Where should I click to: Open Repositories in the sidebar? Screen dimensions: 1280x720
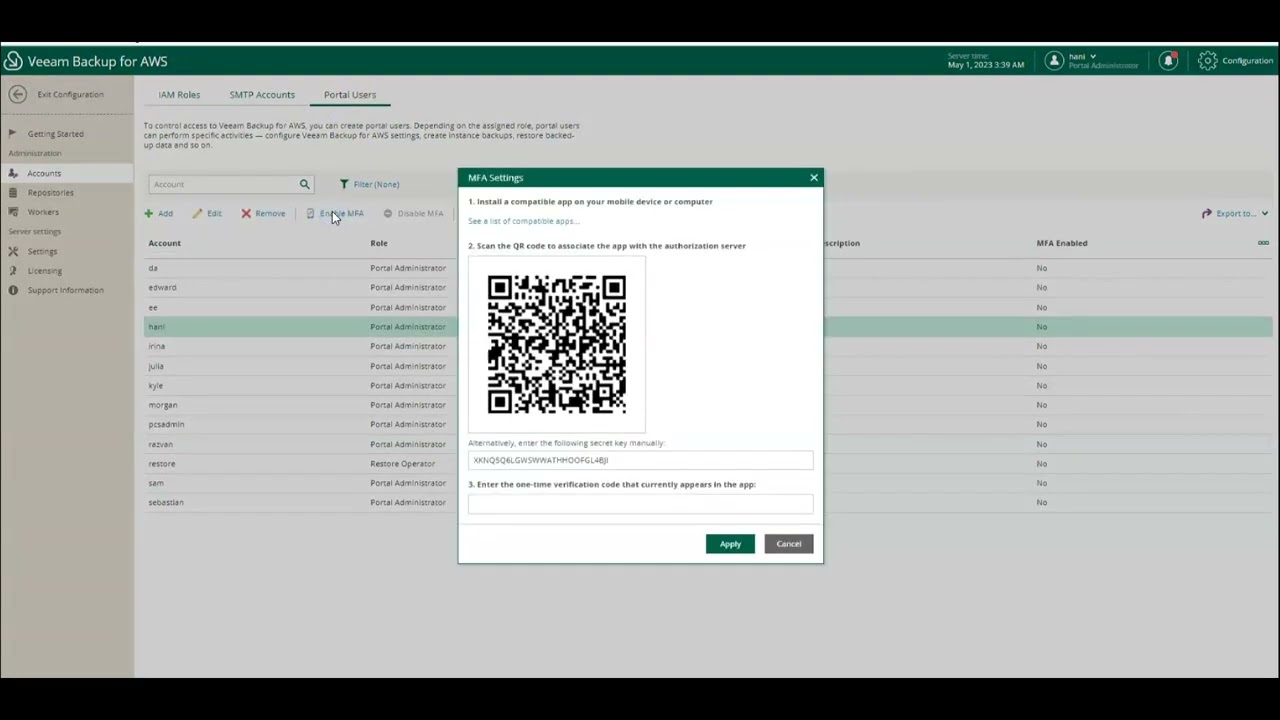coord(51,193)
